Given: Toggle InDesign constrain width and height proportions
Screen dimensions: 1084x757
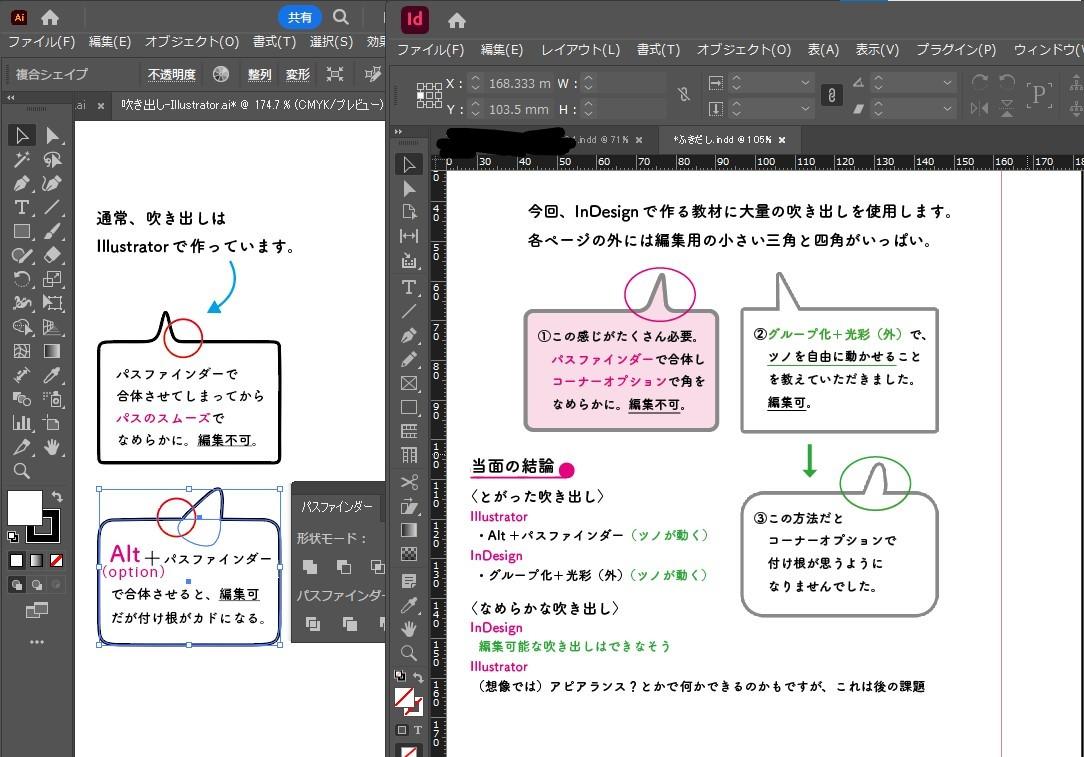Looking at the screenshot, I should click(684, 95).
